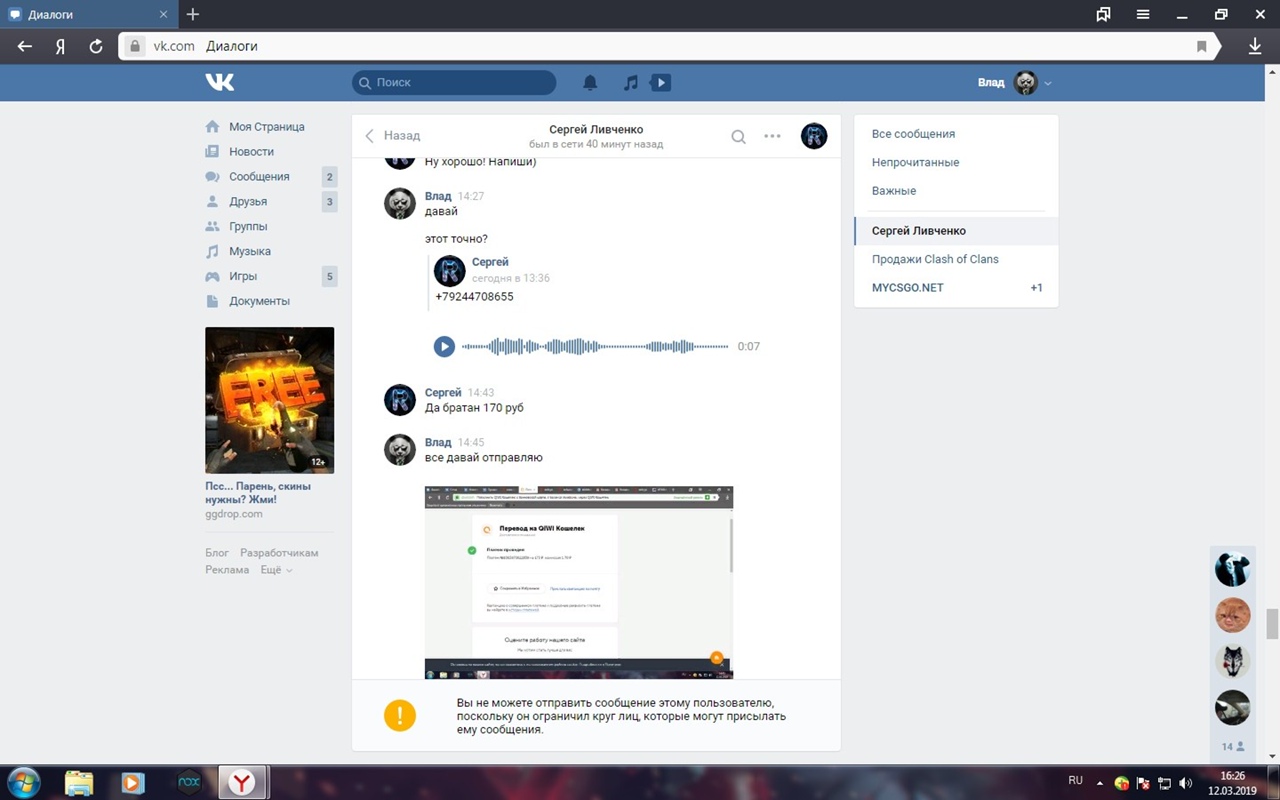Open the Nox app in the taskbar
Image resolution: width=1280 pixels, height=800 pixels.
(x=188, y=782)
